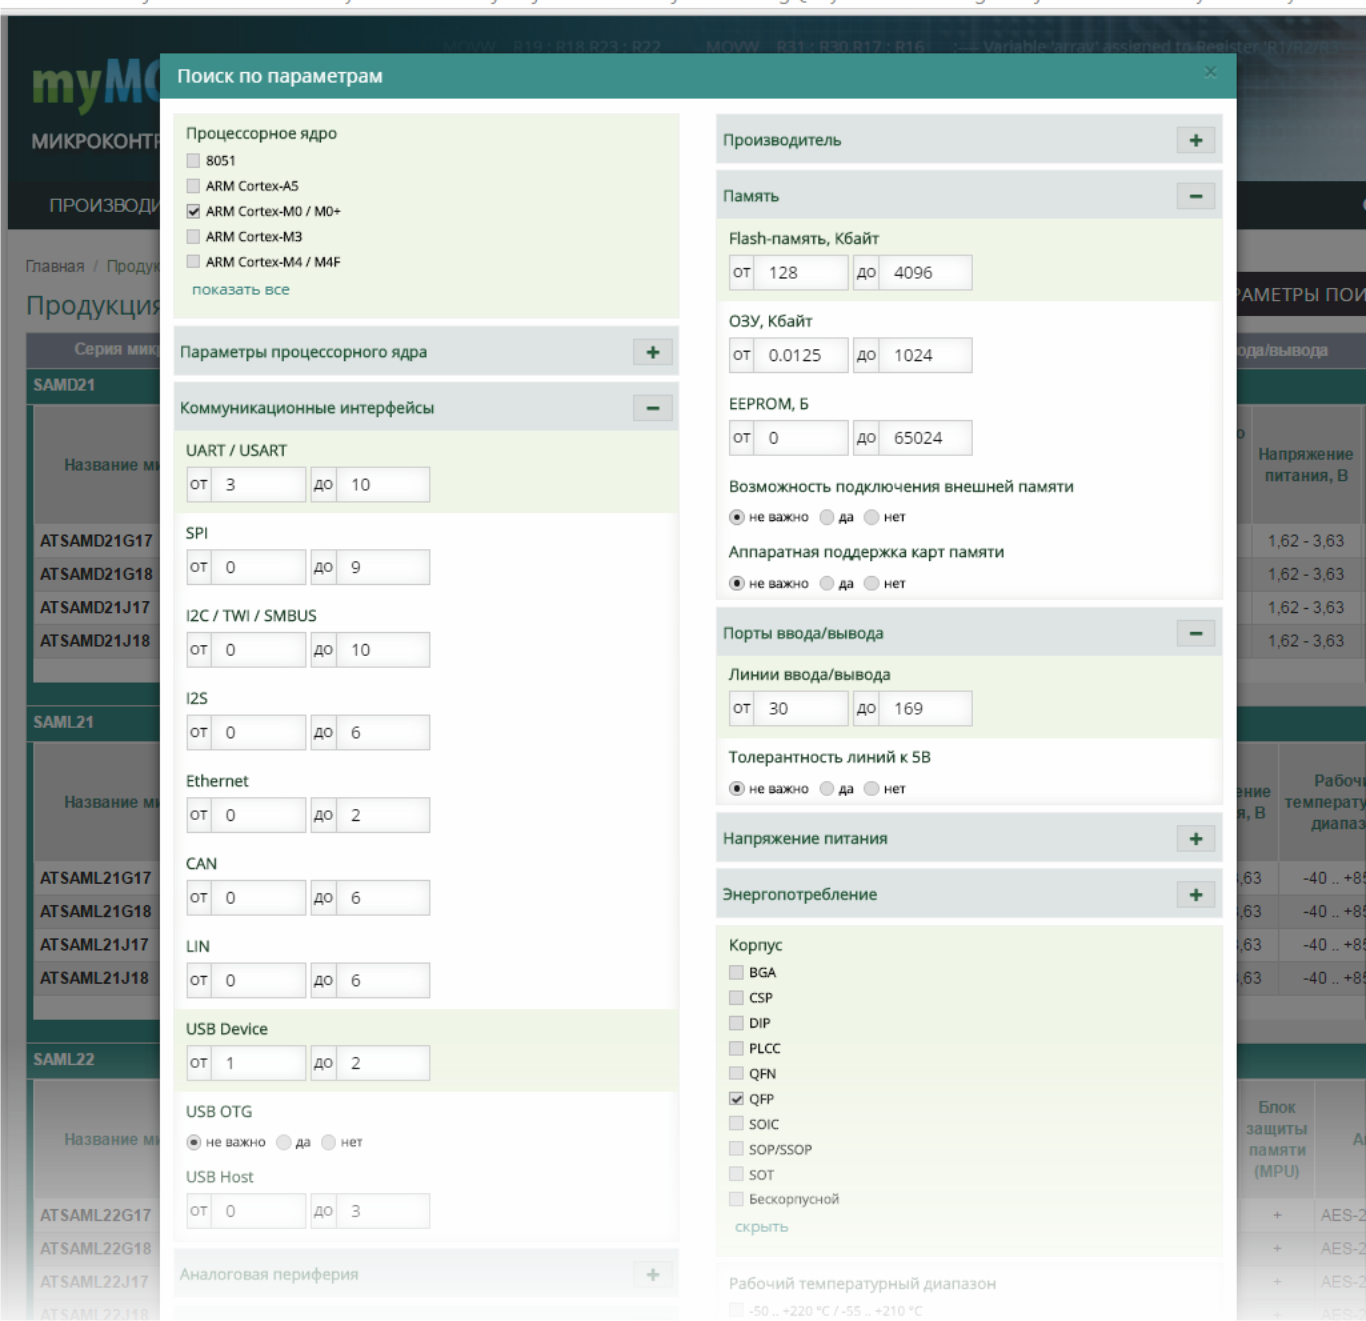
Task: Check ARM Cortex-M4 / M4F checkbox
Action: 193,261
